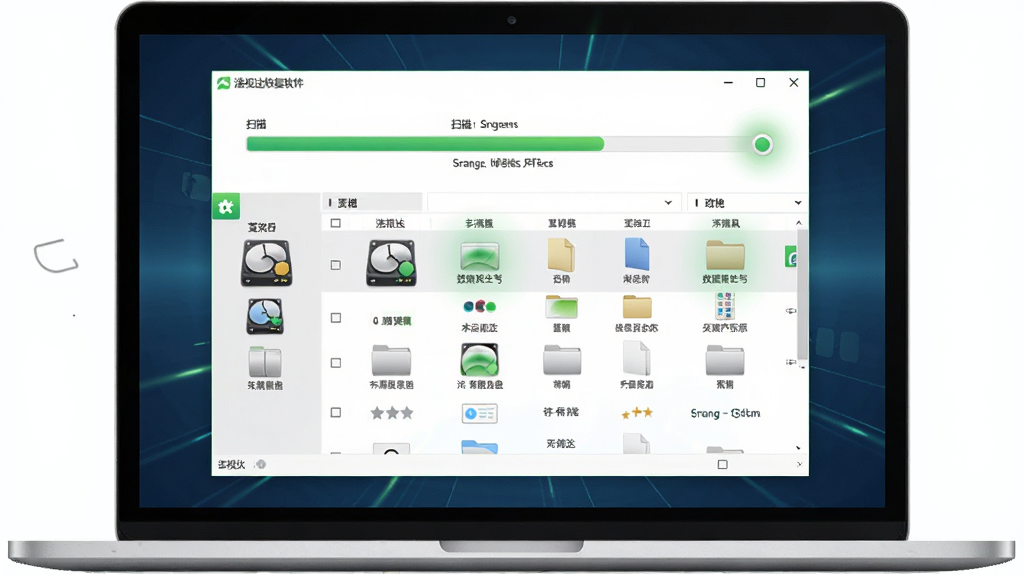Minimize the recovery app window

pyautogui.click(x=728, y=83)
